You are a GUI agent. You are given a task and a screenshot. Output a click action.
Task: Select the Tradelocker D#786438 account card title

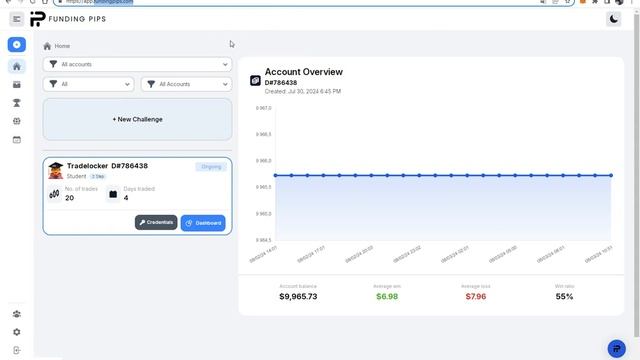click(107, 166)
